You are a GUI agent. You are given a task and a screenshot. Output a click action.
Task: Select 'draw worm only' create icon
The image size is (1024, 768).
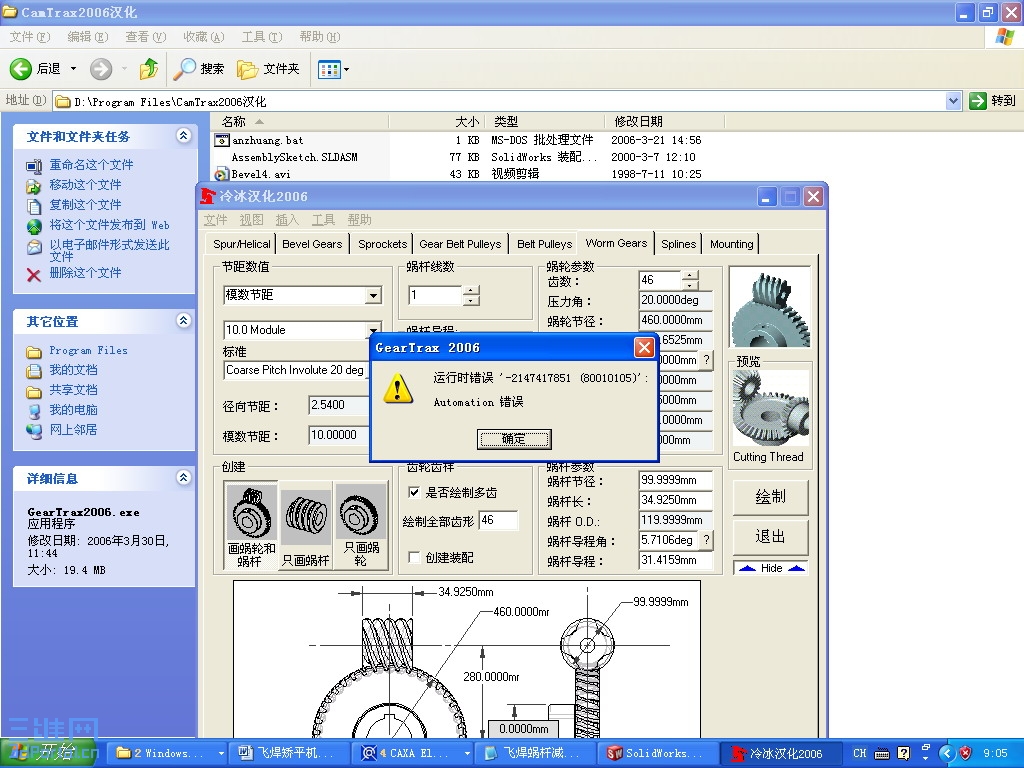[x=306, y=526]
